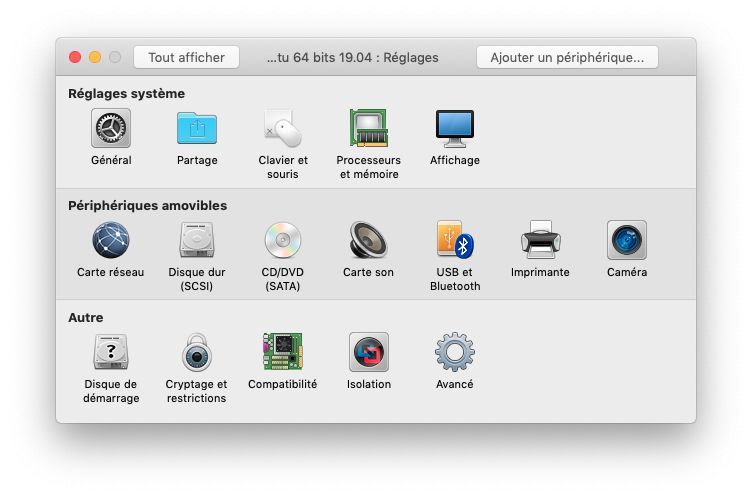Open the Caméra settings
The width and height of the screenshot is (752, 497).
point(626,240)
